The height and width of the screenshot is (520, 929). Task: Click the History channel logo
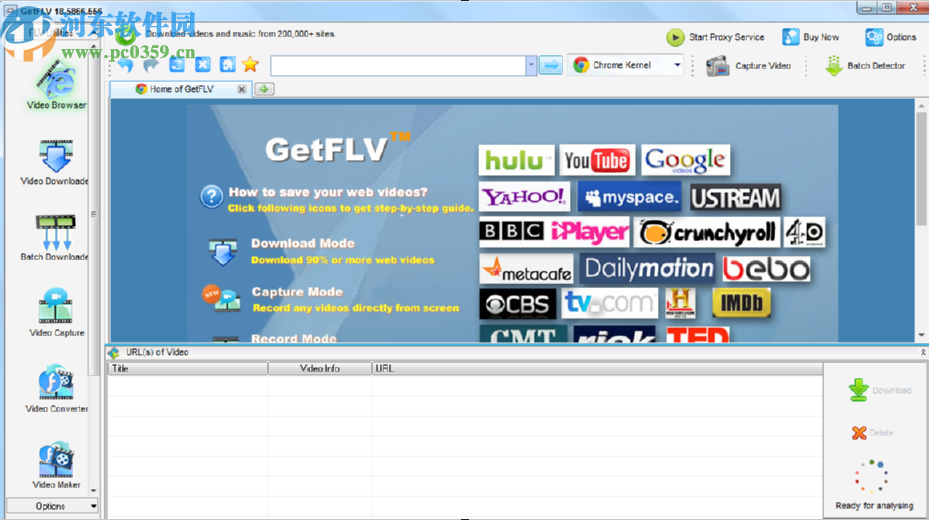(x=680, y=303)
